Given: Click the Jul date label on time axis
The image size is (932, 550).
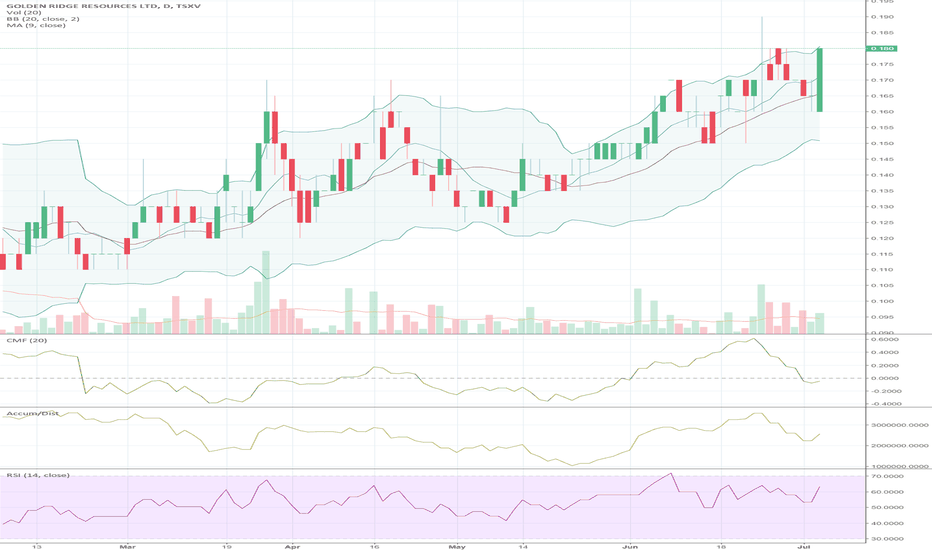Looking at the screenshot, I should pyautogui.click(x=804, y=546).
